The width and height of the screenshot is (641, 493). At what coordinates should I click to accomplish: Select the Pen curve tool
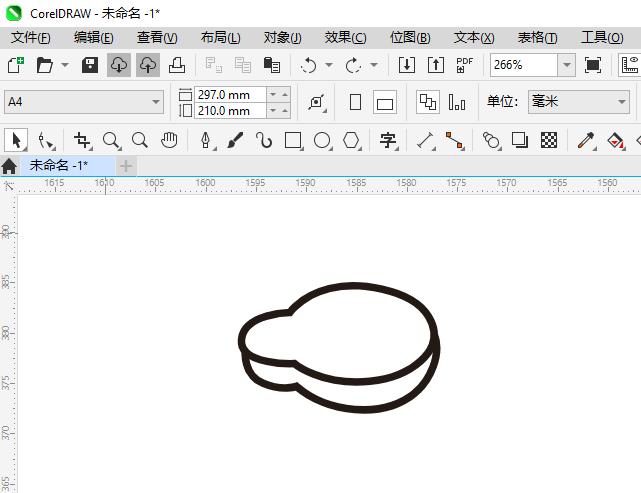[x=206, y=141]
